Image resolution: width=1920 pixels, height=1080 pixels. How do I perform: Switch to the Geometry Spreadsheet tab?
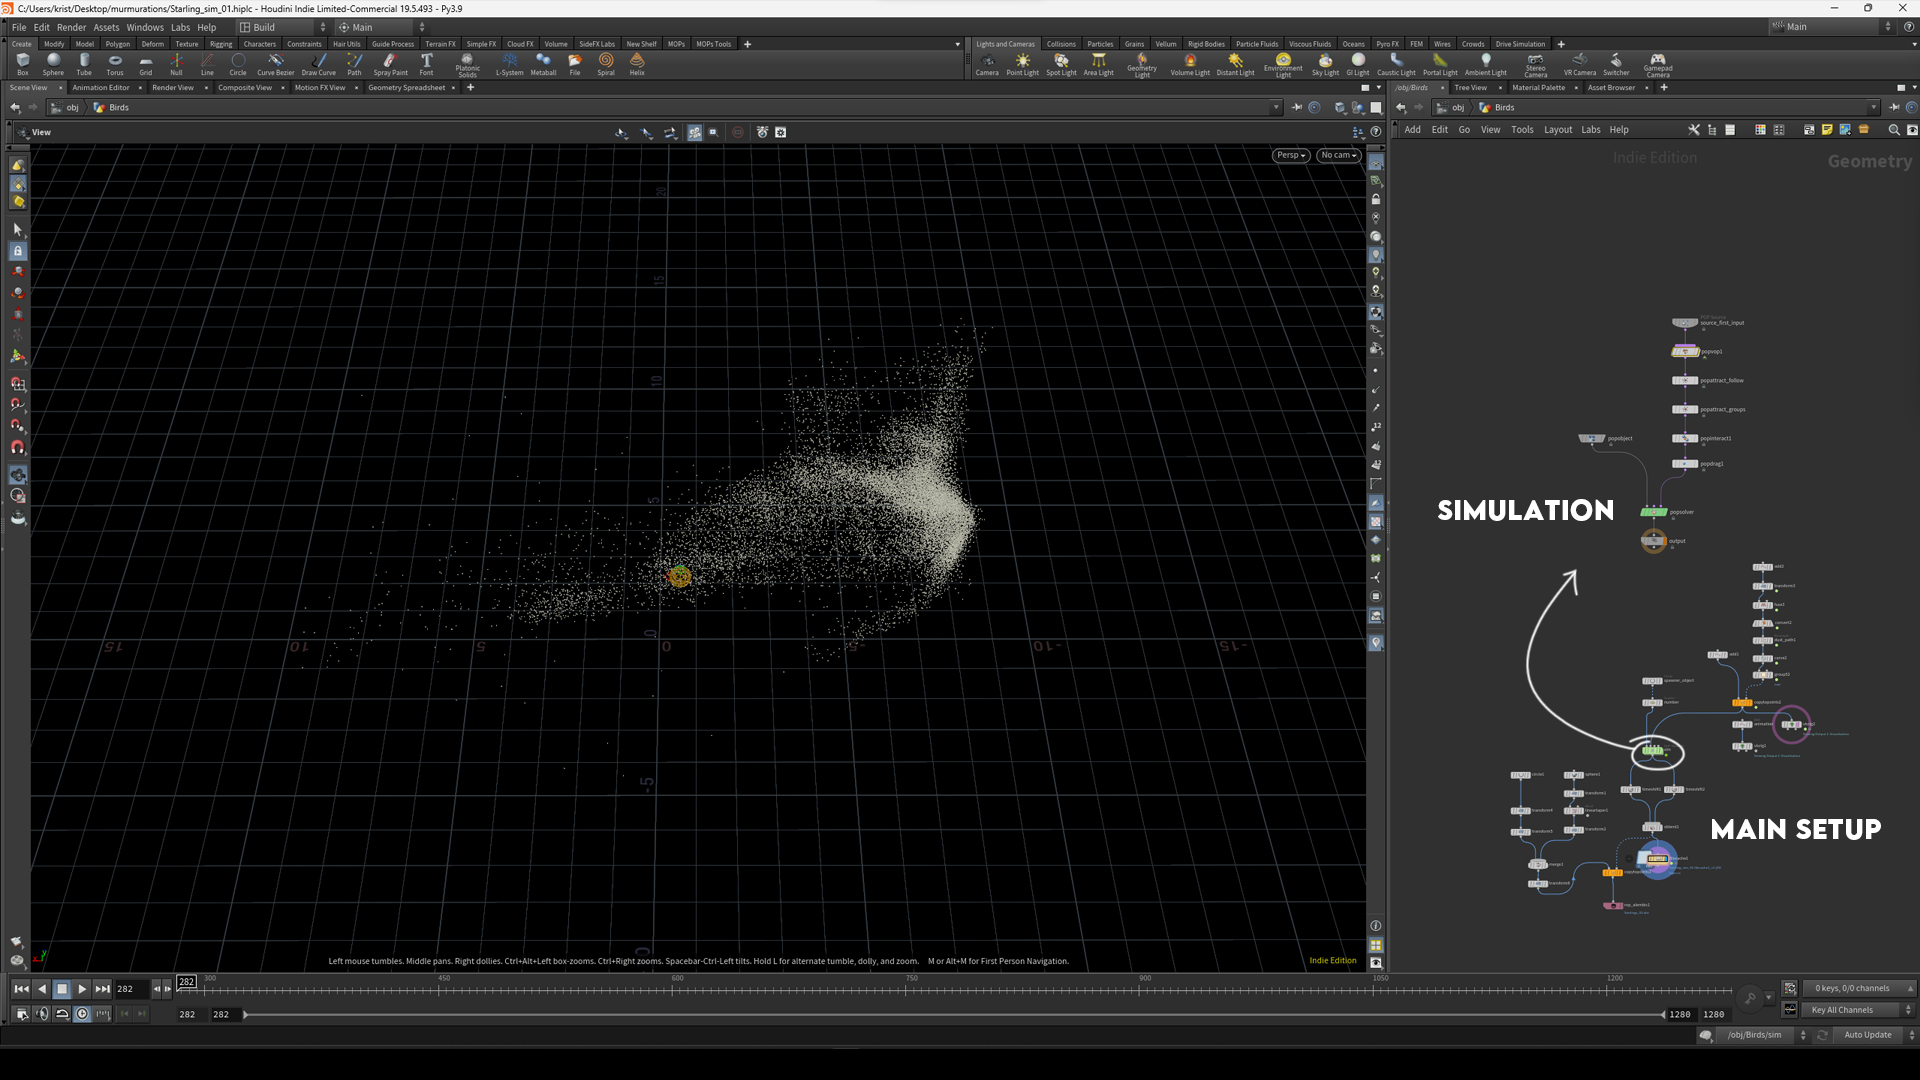(x=405, y=87)
